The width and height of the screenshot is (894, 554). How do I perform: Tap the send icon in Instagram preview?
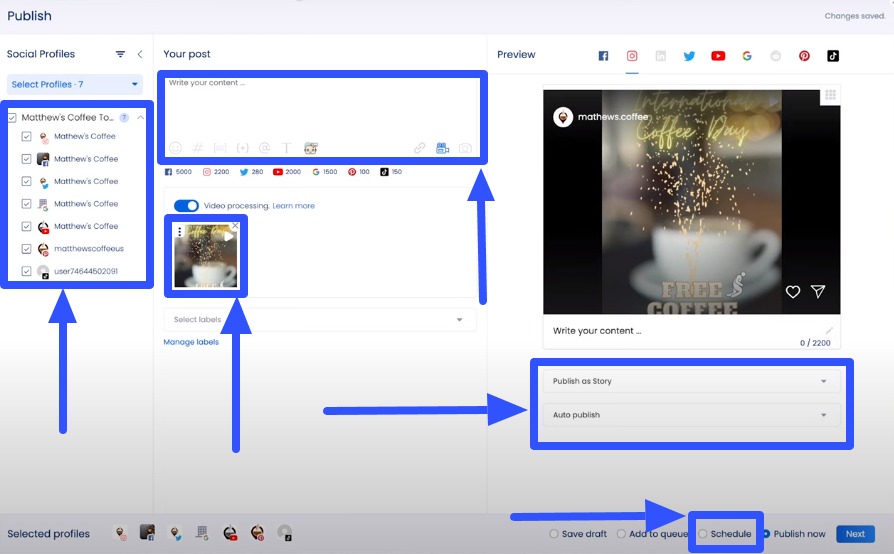click(818, 291)
